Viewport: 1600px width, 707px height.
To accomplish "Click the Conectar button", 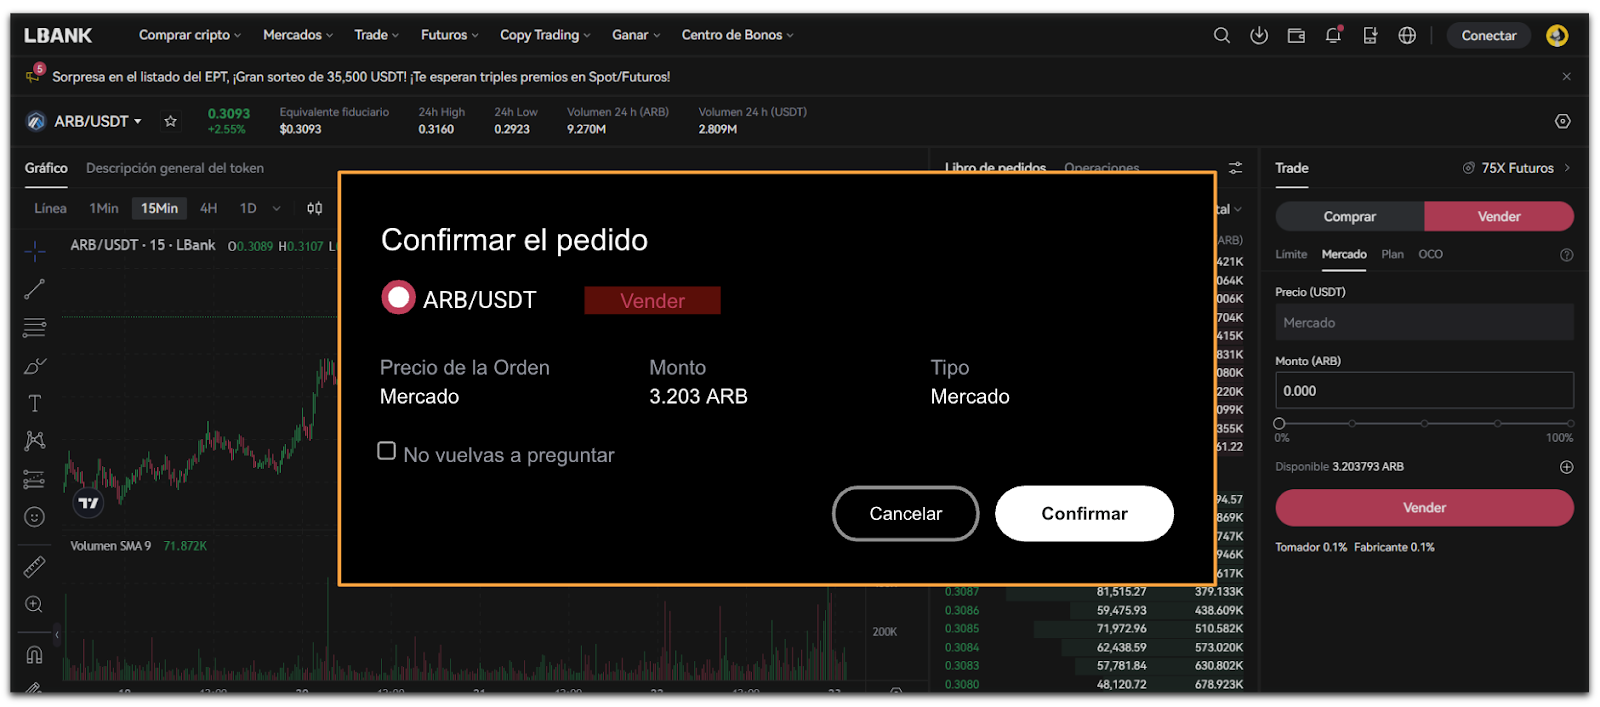I will click(1488, 35).
